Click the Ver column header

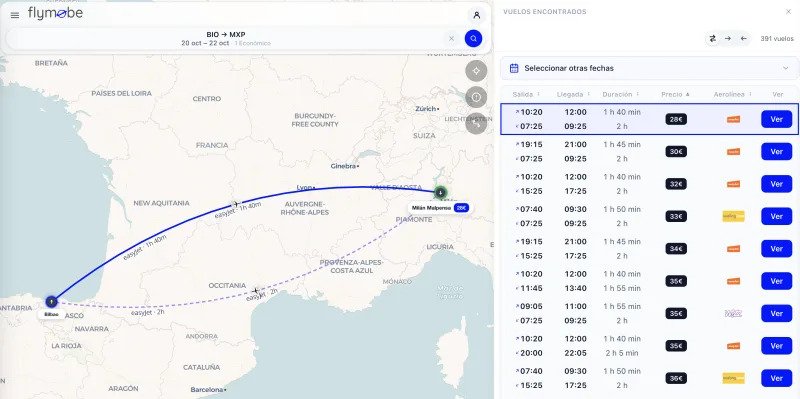pos(778,94)
